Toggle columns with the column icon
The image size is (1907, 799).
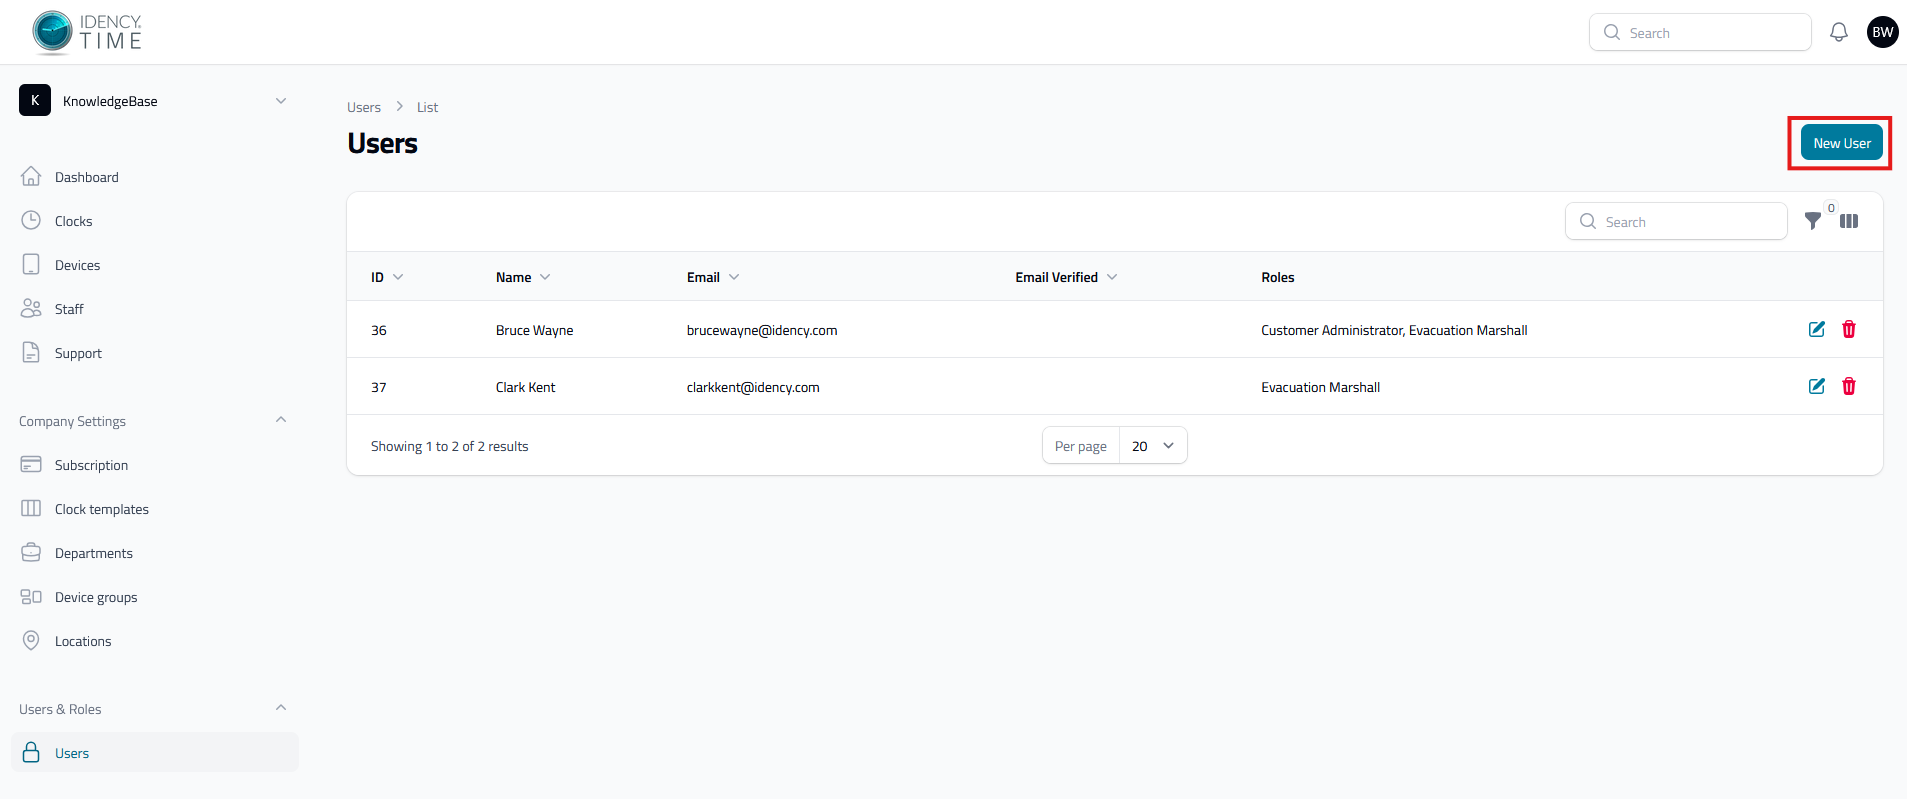click(1849, 221)
